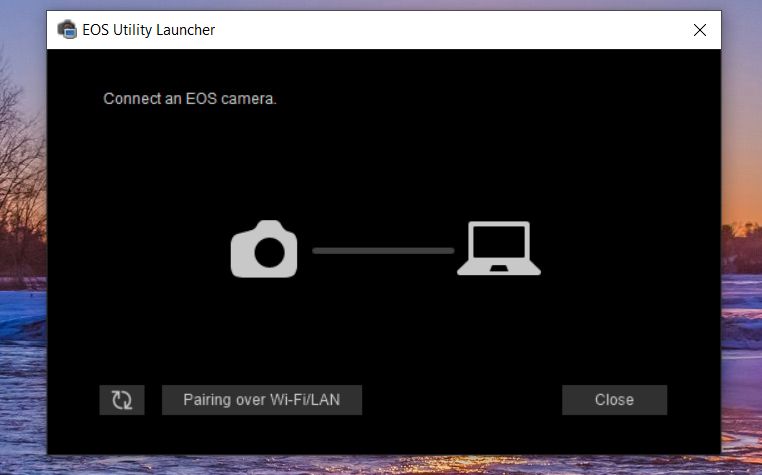The width and height of the screenshot is (762, 475).
Task: Click the Close button in launcher
Action: 614,400
